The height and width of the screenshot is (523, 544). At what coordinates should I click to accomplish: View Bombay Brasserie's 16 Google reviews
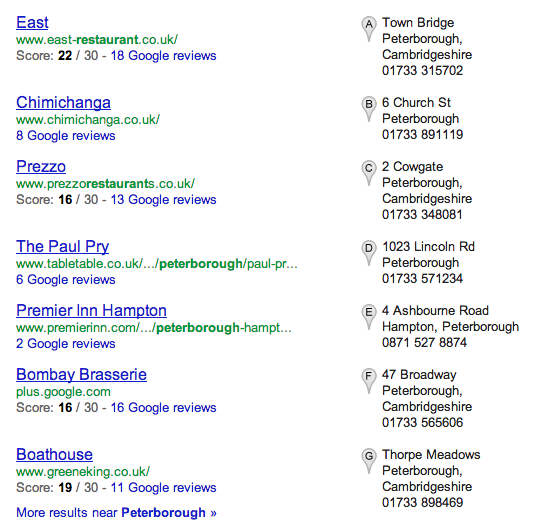tap(163, 407)
